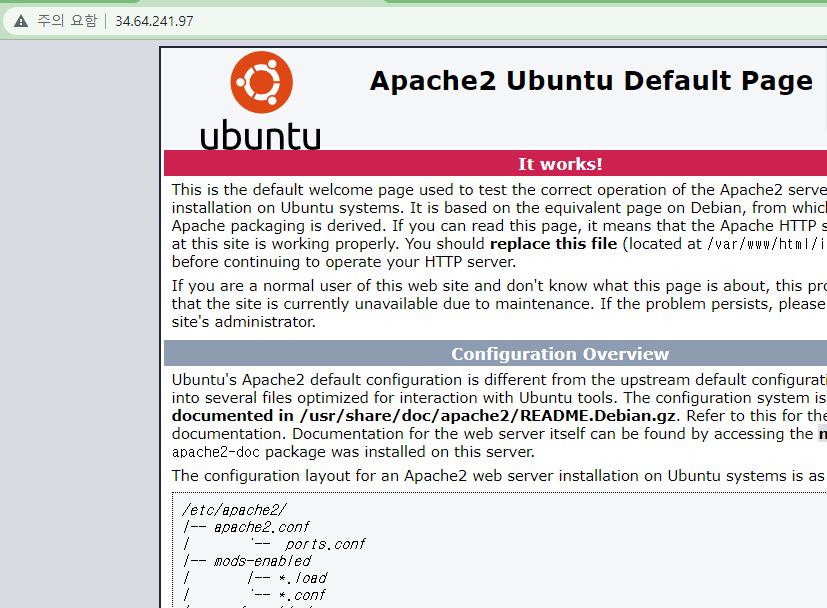The width and height of the screenshot is (827, 608).
Task: Click the 주의 요함 site info label
Action: (67, 21)
